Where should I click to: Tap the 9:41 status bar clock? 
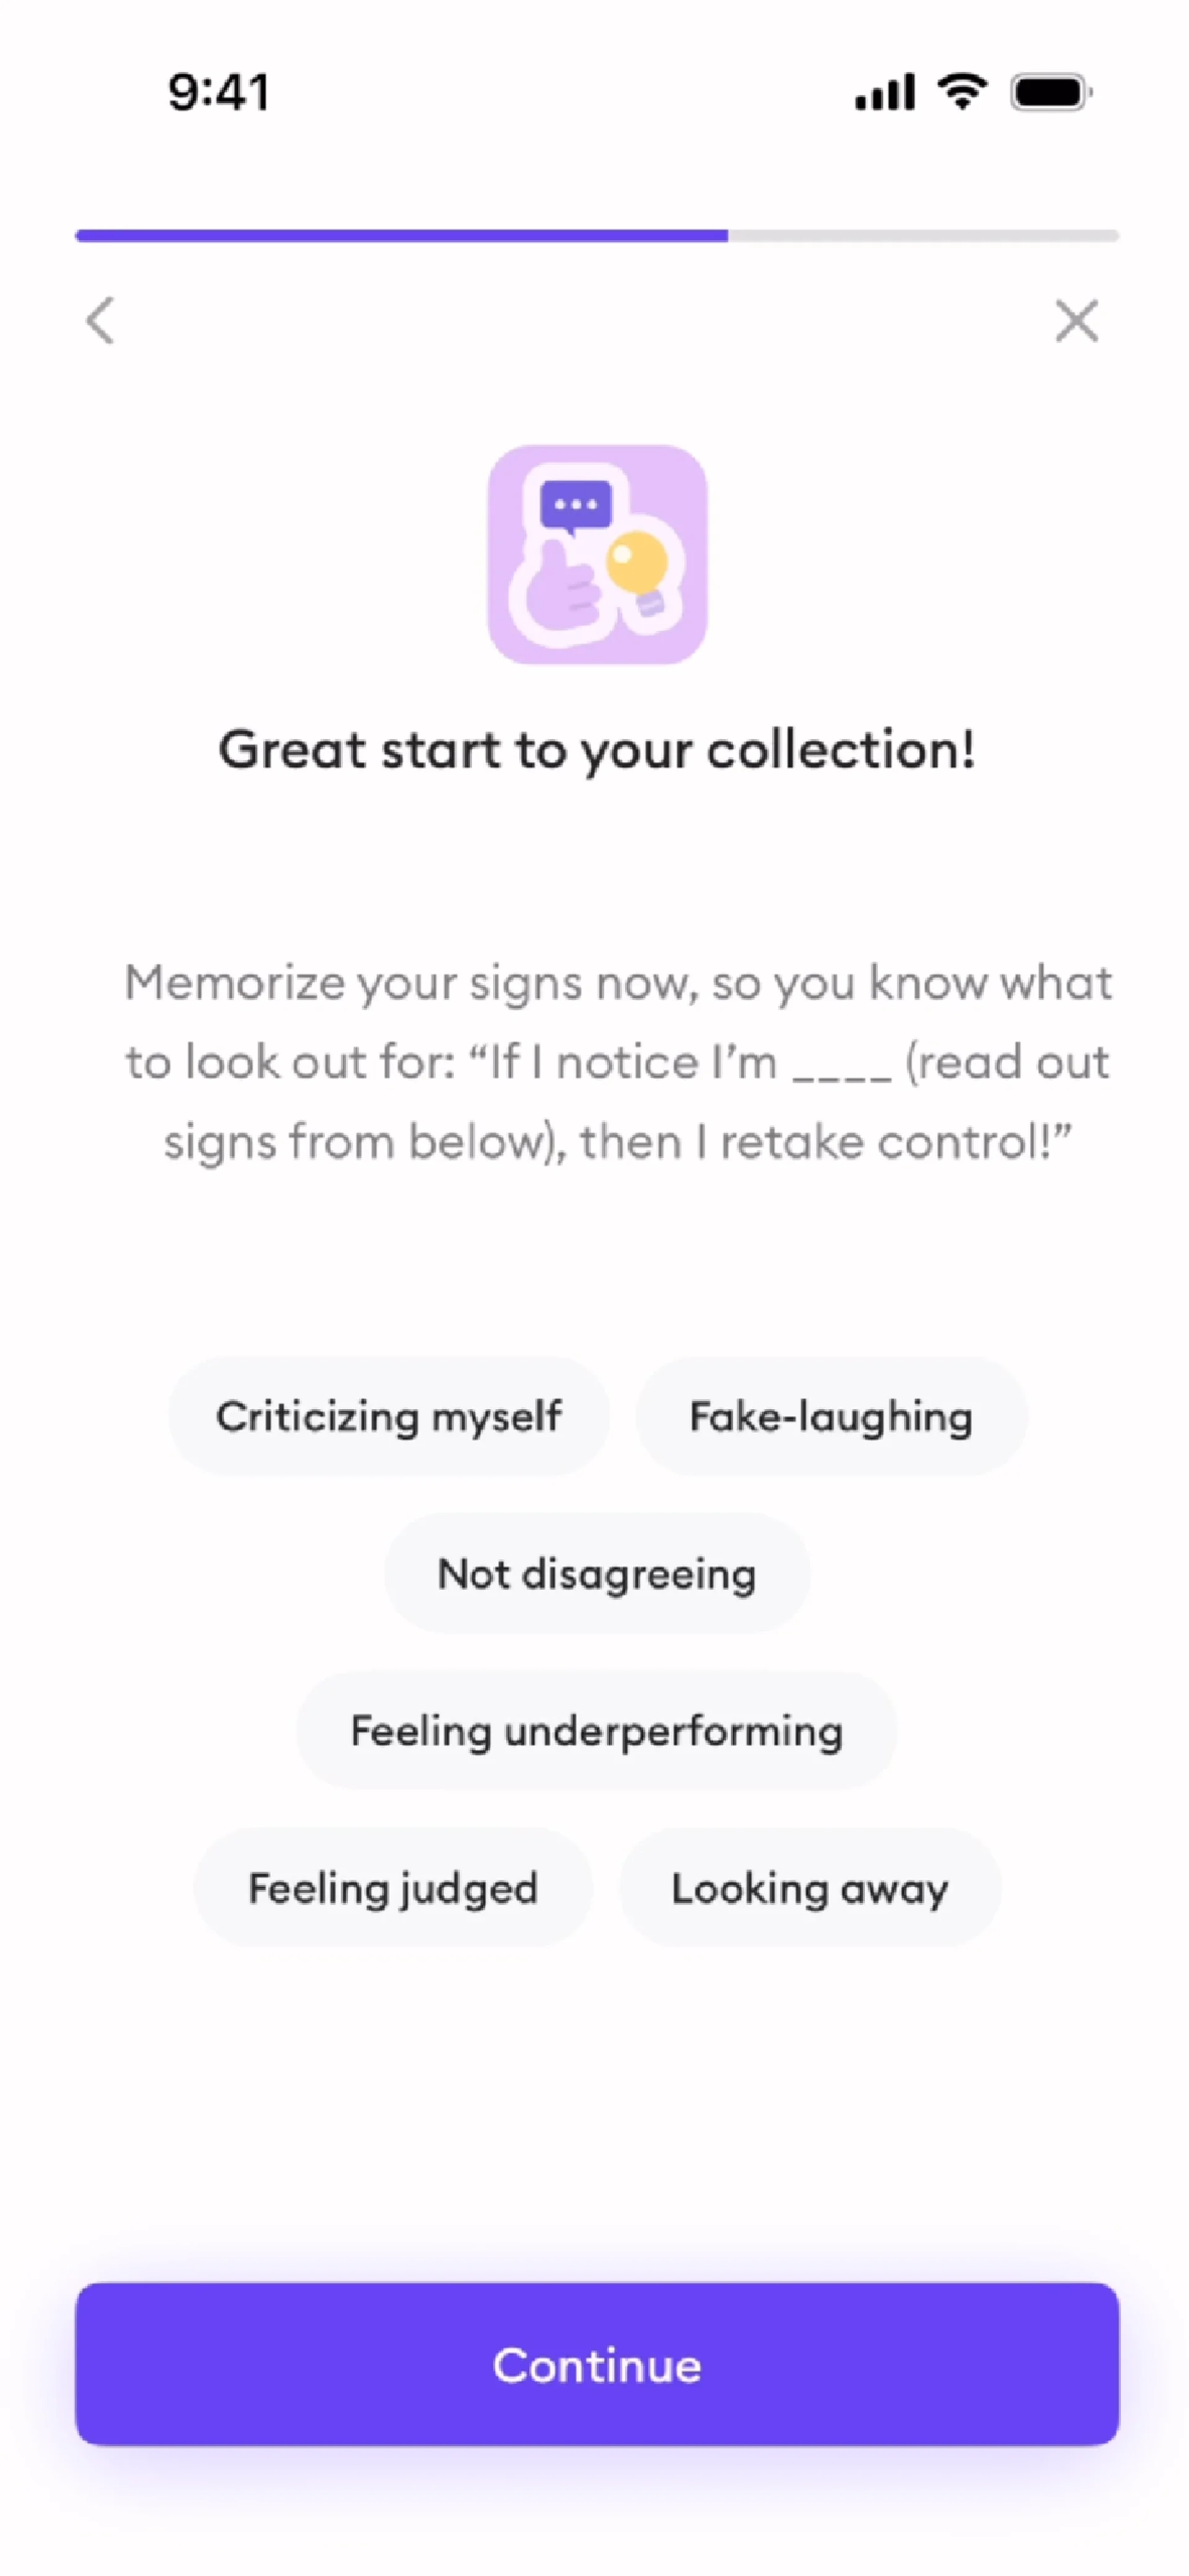(x=218, y=93)
